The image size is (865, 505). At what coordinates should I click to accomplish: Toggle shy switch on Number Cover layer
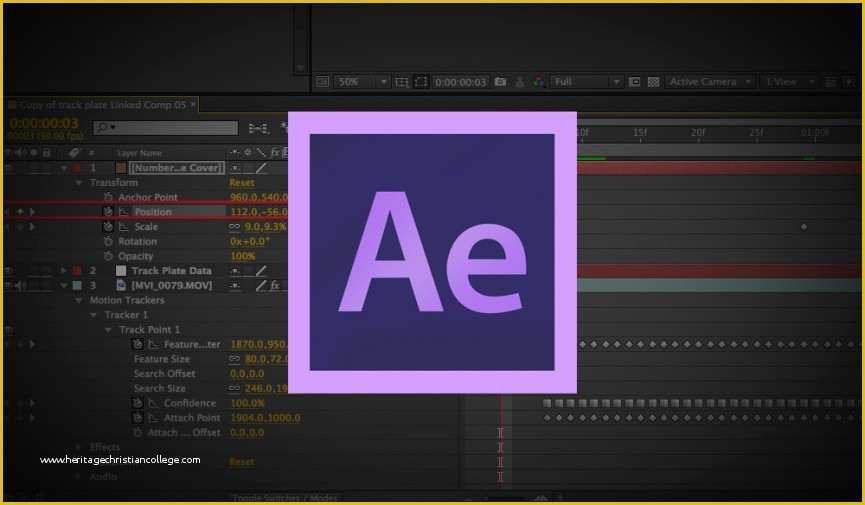pos(236,168)
